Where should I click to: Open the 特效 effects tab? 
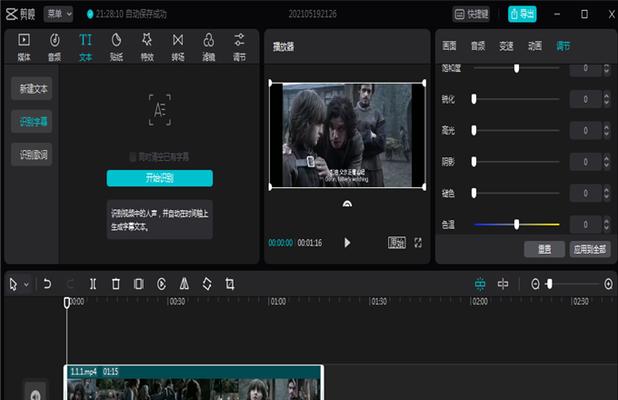tap(147, 47)
